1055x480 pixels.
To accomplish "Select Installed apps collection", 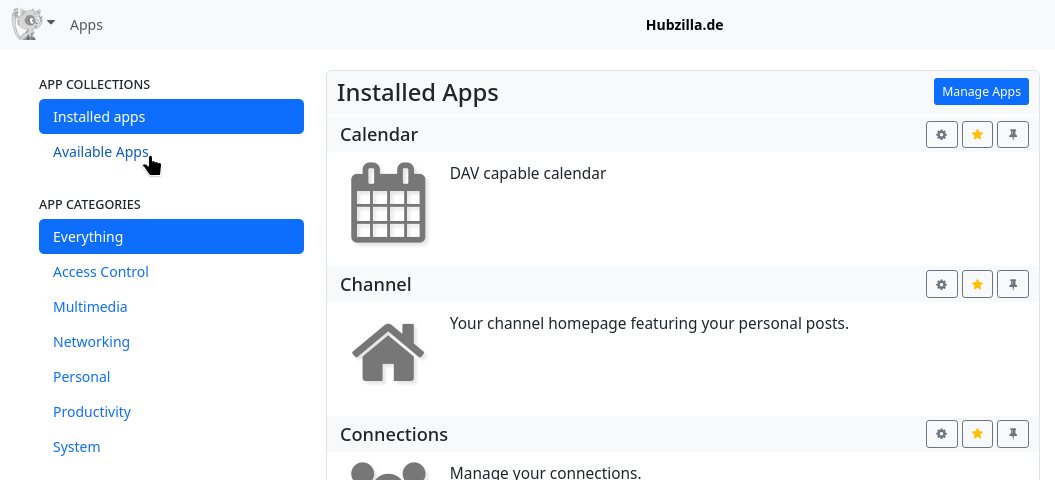I will point(171,117).
